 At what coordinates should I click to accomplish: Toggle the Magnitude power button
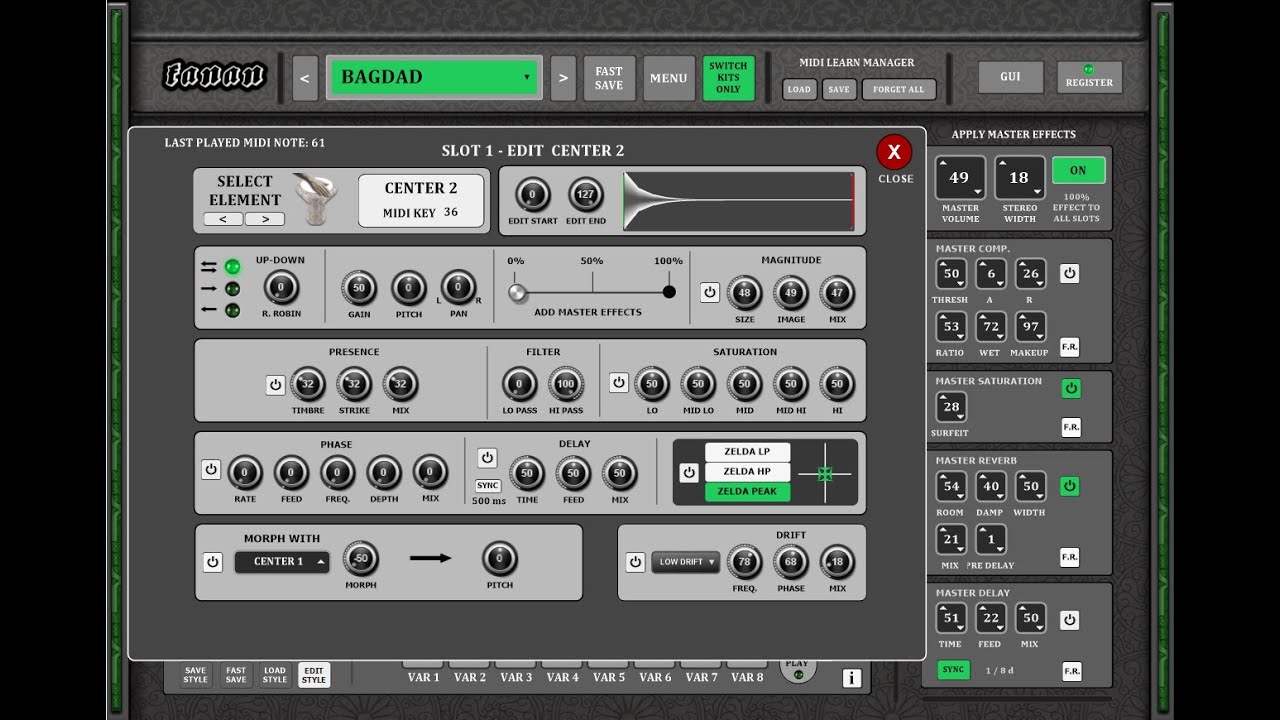pyautogui.click(x=709, y=293)
